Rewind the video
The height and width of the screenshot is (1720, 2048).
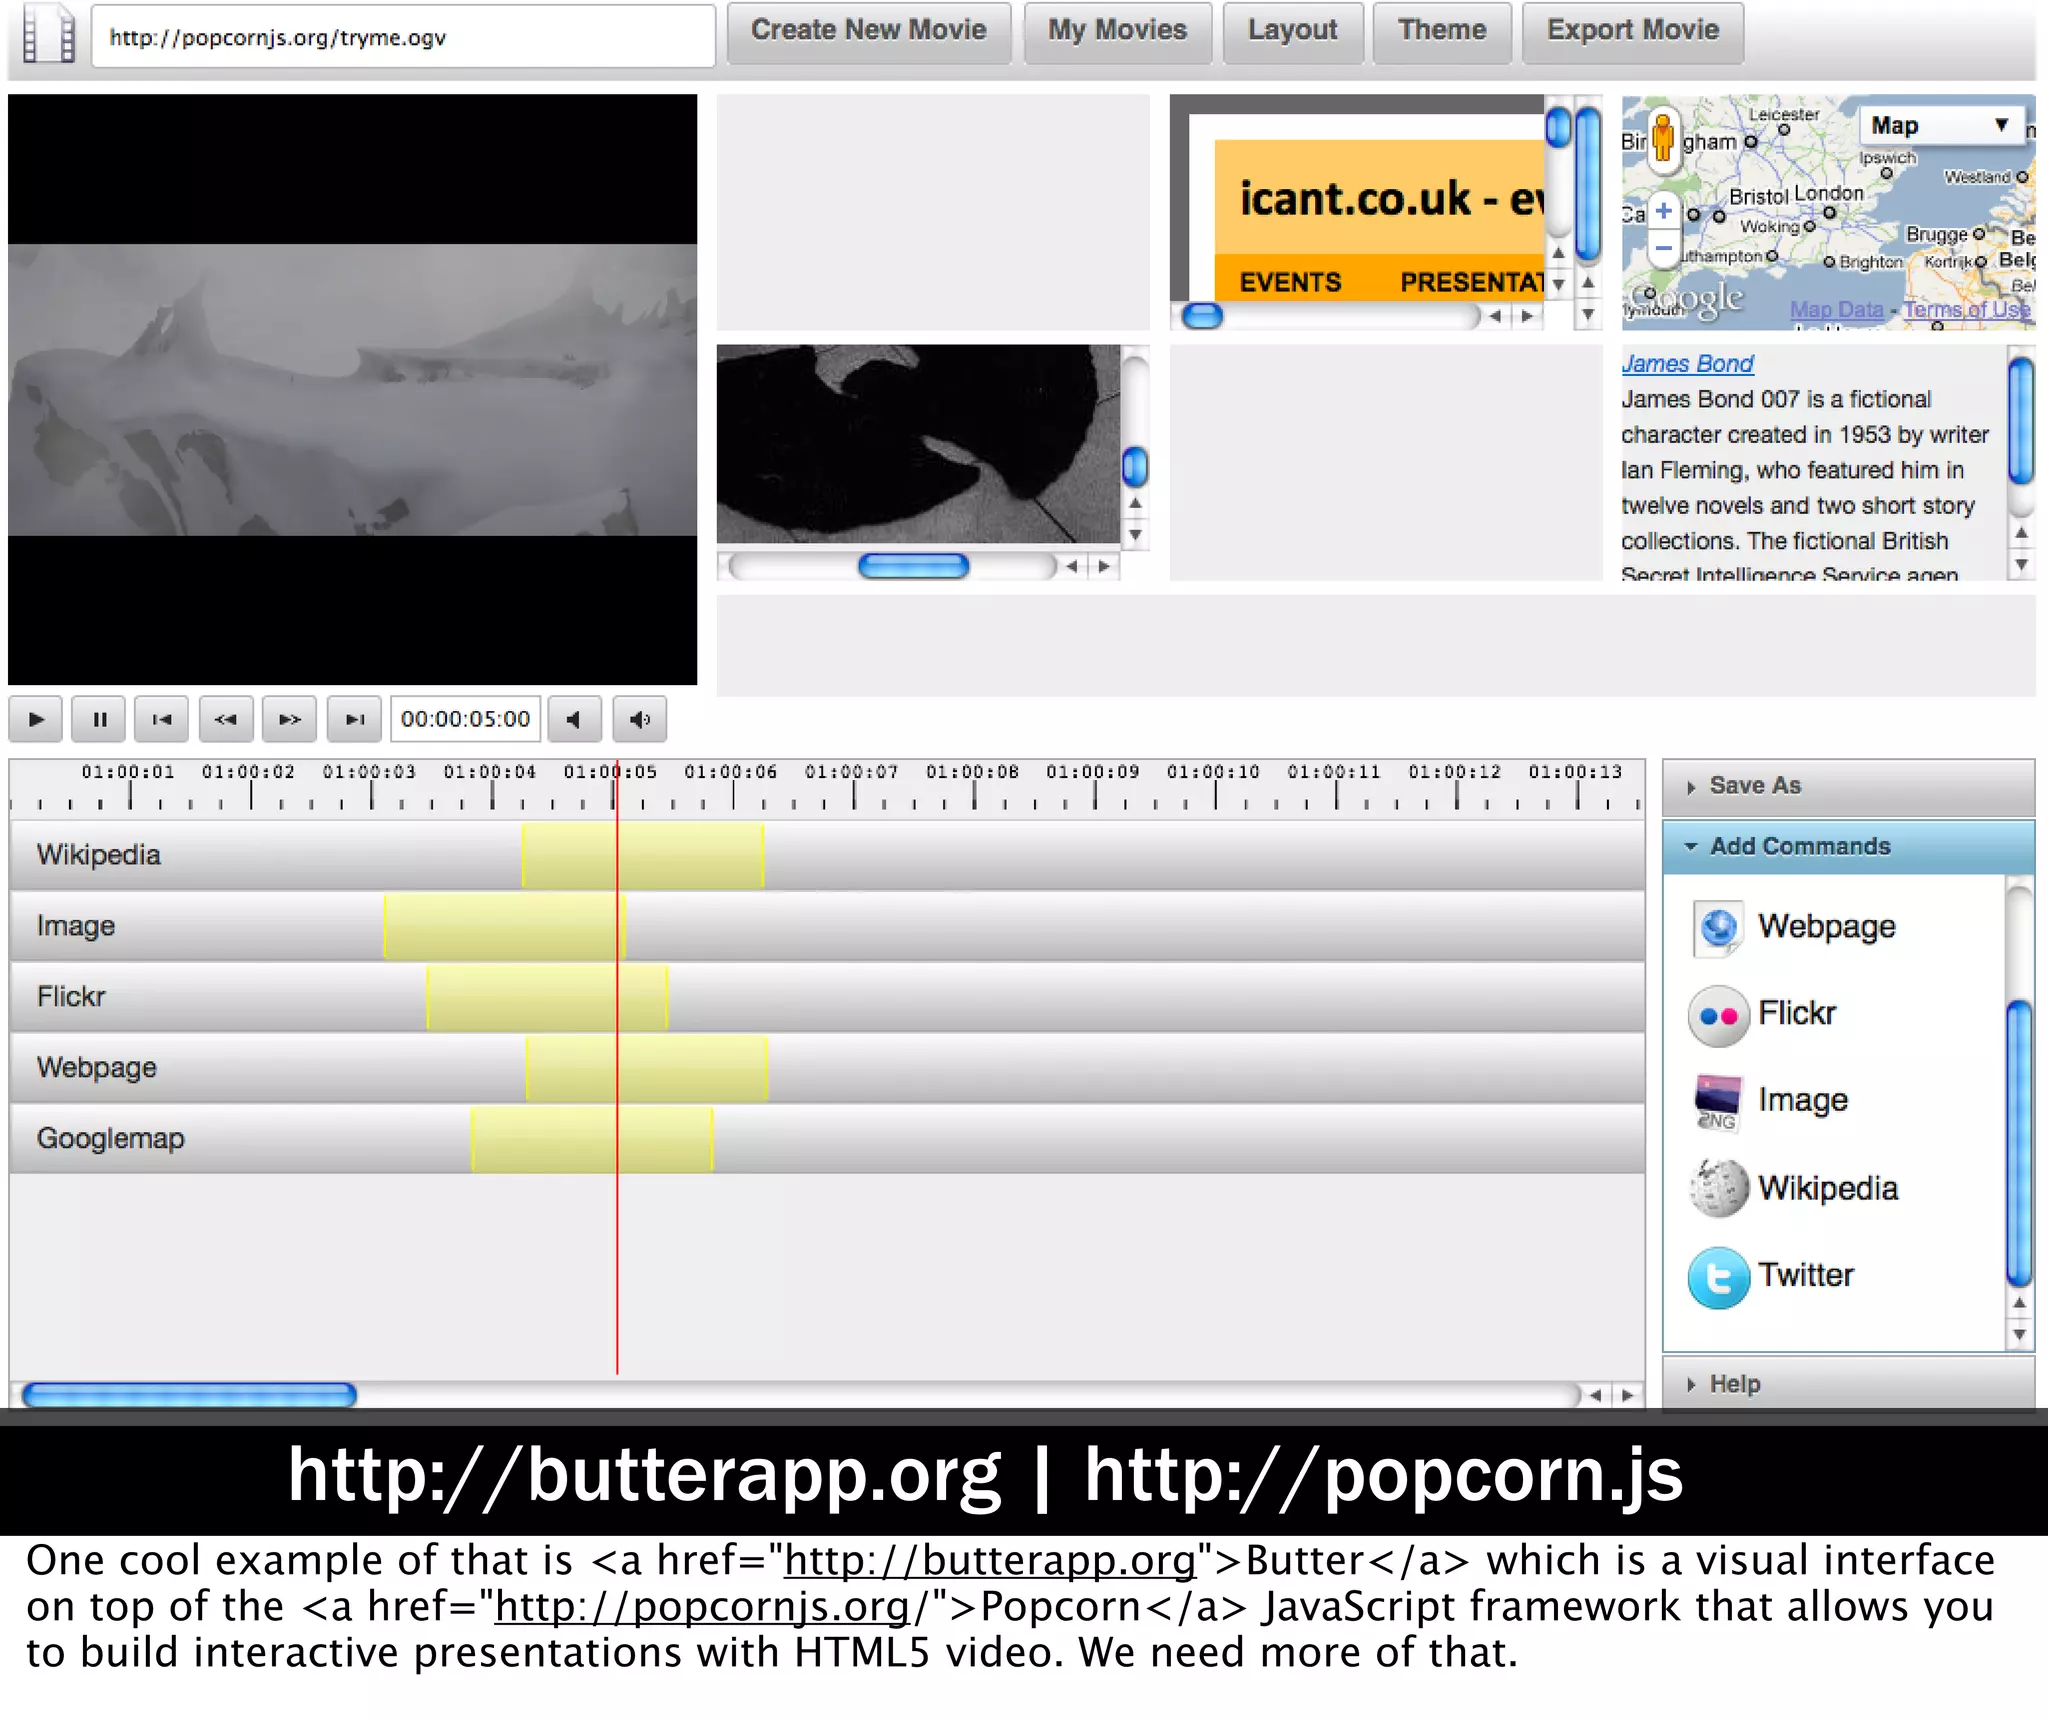pos(226,719)
